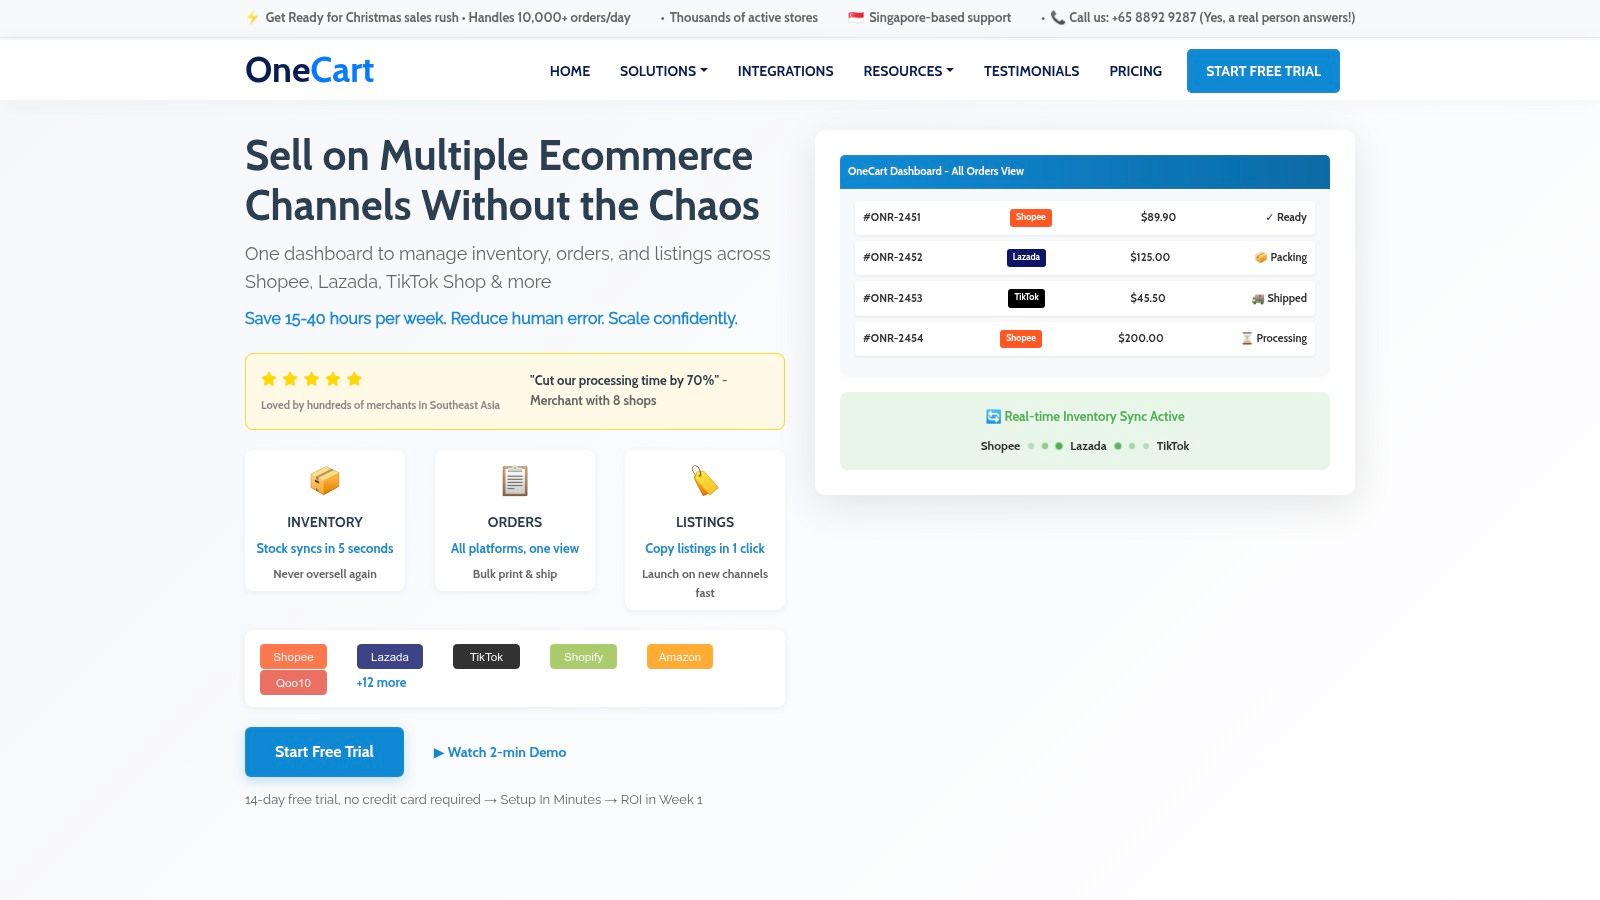Viewport: 1600px width, 900px height.
Task: Open the TESTIMONIALS page
Action: tap(1031, 71)
